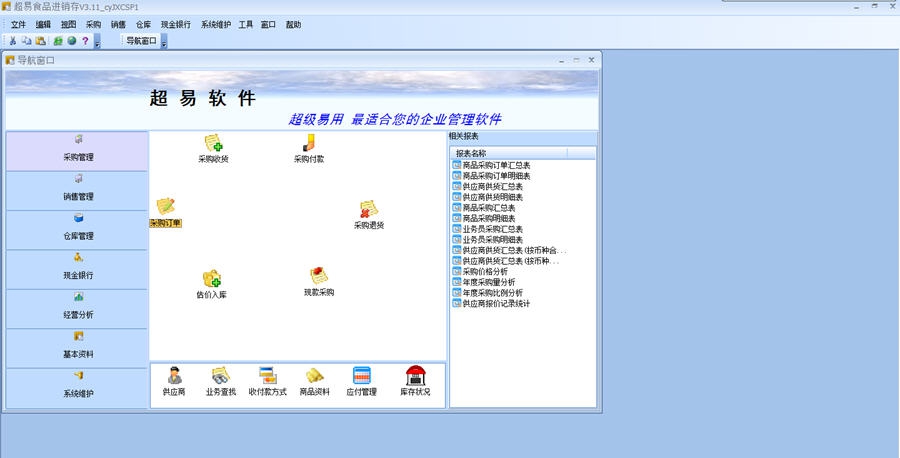Select 仓库管理 in the left sidebar
Image resolution: width=900 pixels, height=458 pixels.
coord(77,229)
